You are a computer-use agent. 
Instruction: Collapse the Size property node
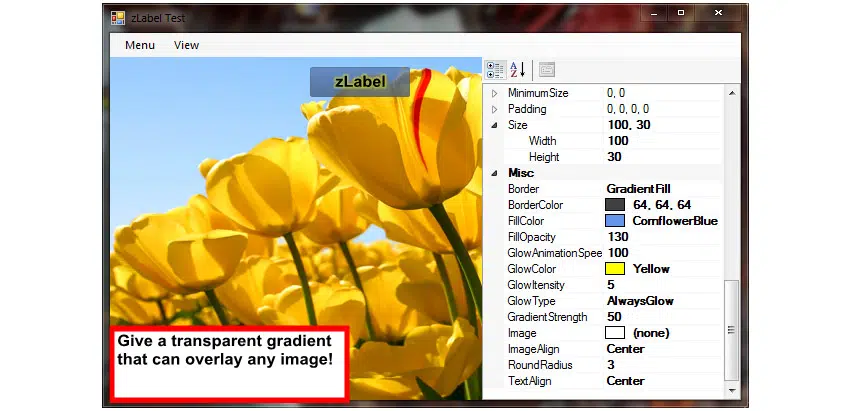click(x=494, y=125)
